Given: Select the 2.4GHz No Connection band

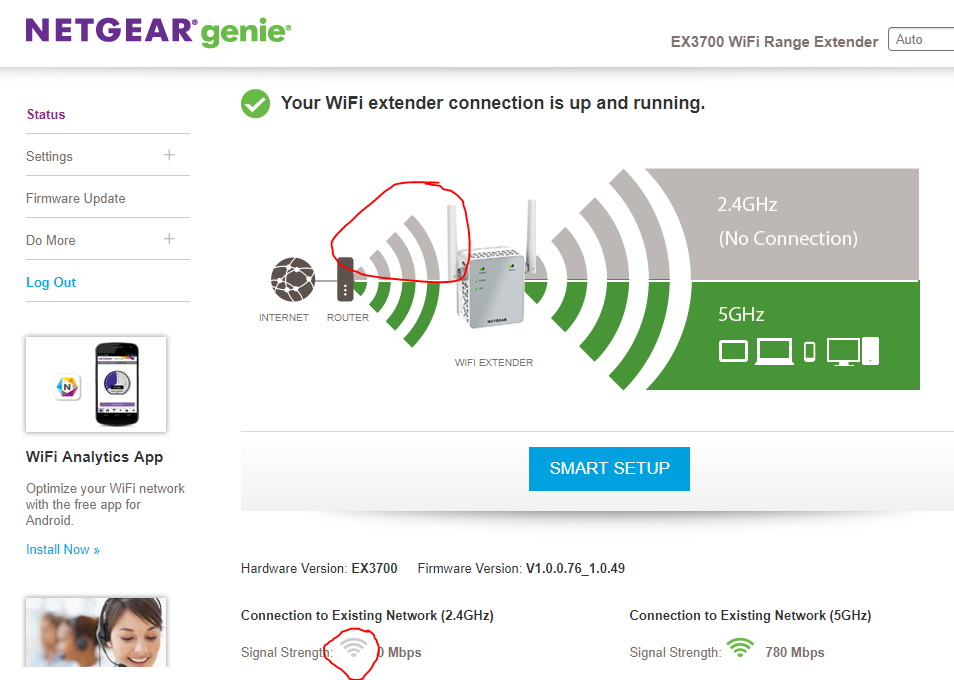Looking at the screenshot, I should pyautogui.click(x=786, y=224).
